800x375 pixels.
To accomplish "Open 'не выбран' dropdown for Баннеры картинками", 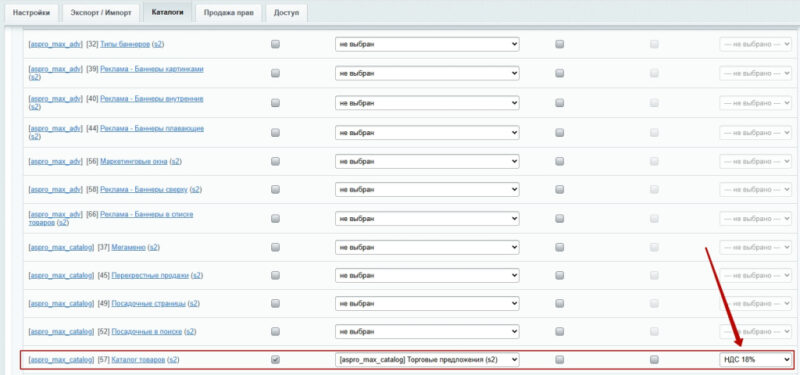I will (x=427, y=73).
